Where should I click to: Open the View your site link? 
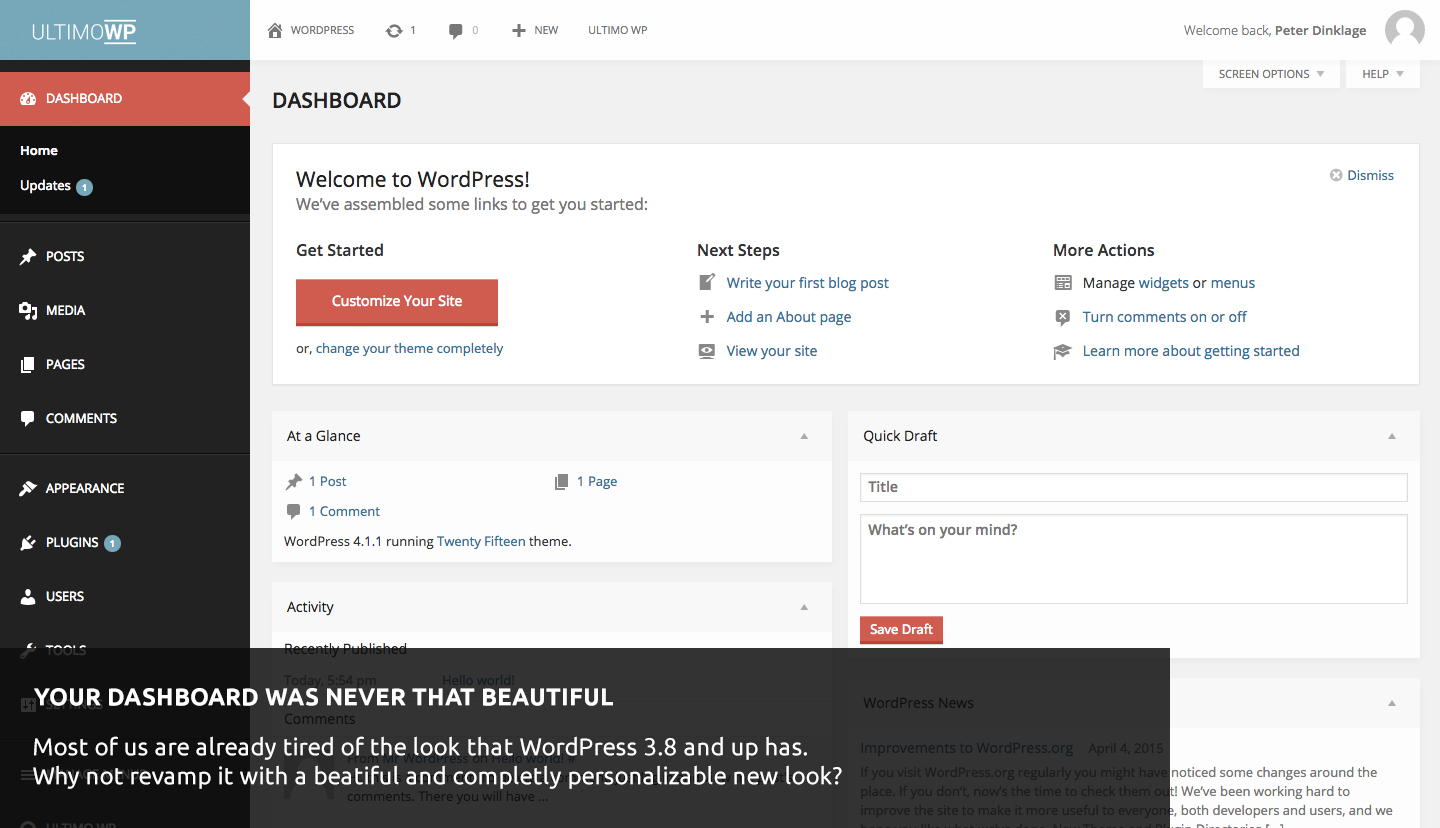(x=772, y=351)
